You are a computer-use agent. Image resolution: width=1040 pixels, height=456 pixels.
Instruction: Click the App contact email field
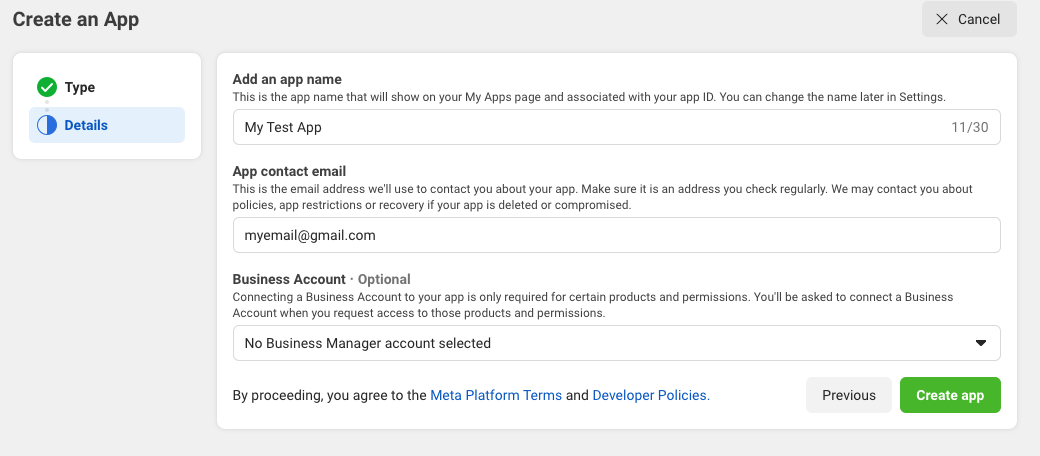(x=616, y=235)
